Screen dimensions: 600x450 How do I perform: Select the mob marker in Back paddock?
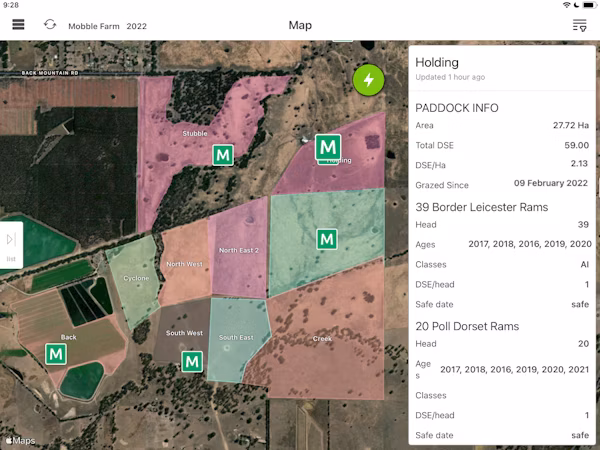tap(56, 354)
